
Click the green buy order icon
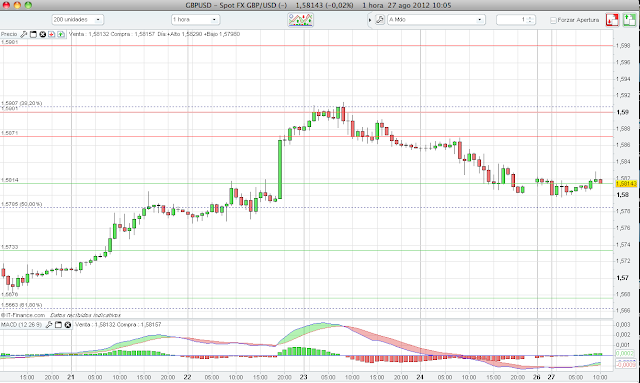click(629, 20)
